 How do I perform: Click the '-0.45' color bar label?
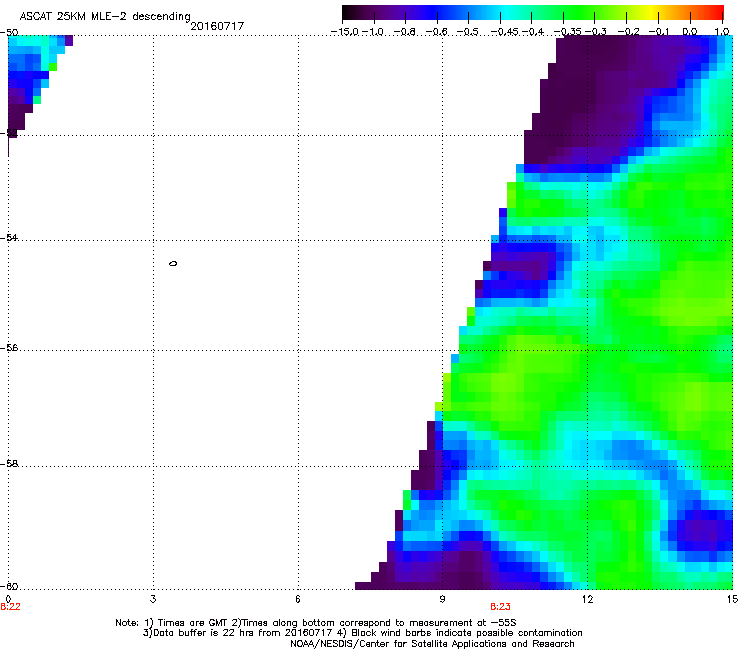pyautogui.click(x=504, y=32)
